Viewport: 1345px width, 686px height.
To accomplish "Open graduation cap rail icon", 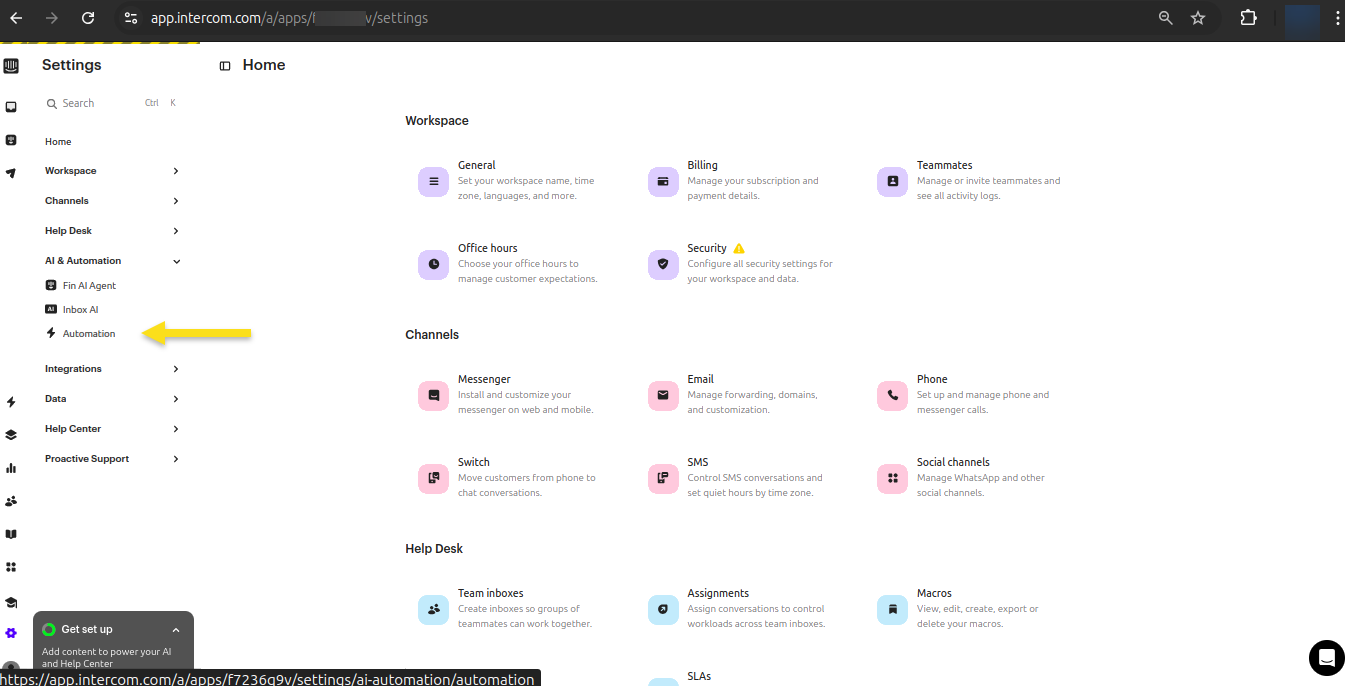I will pos(11,602).
